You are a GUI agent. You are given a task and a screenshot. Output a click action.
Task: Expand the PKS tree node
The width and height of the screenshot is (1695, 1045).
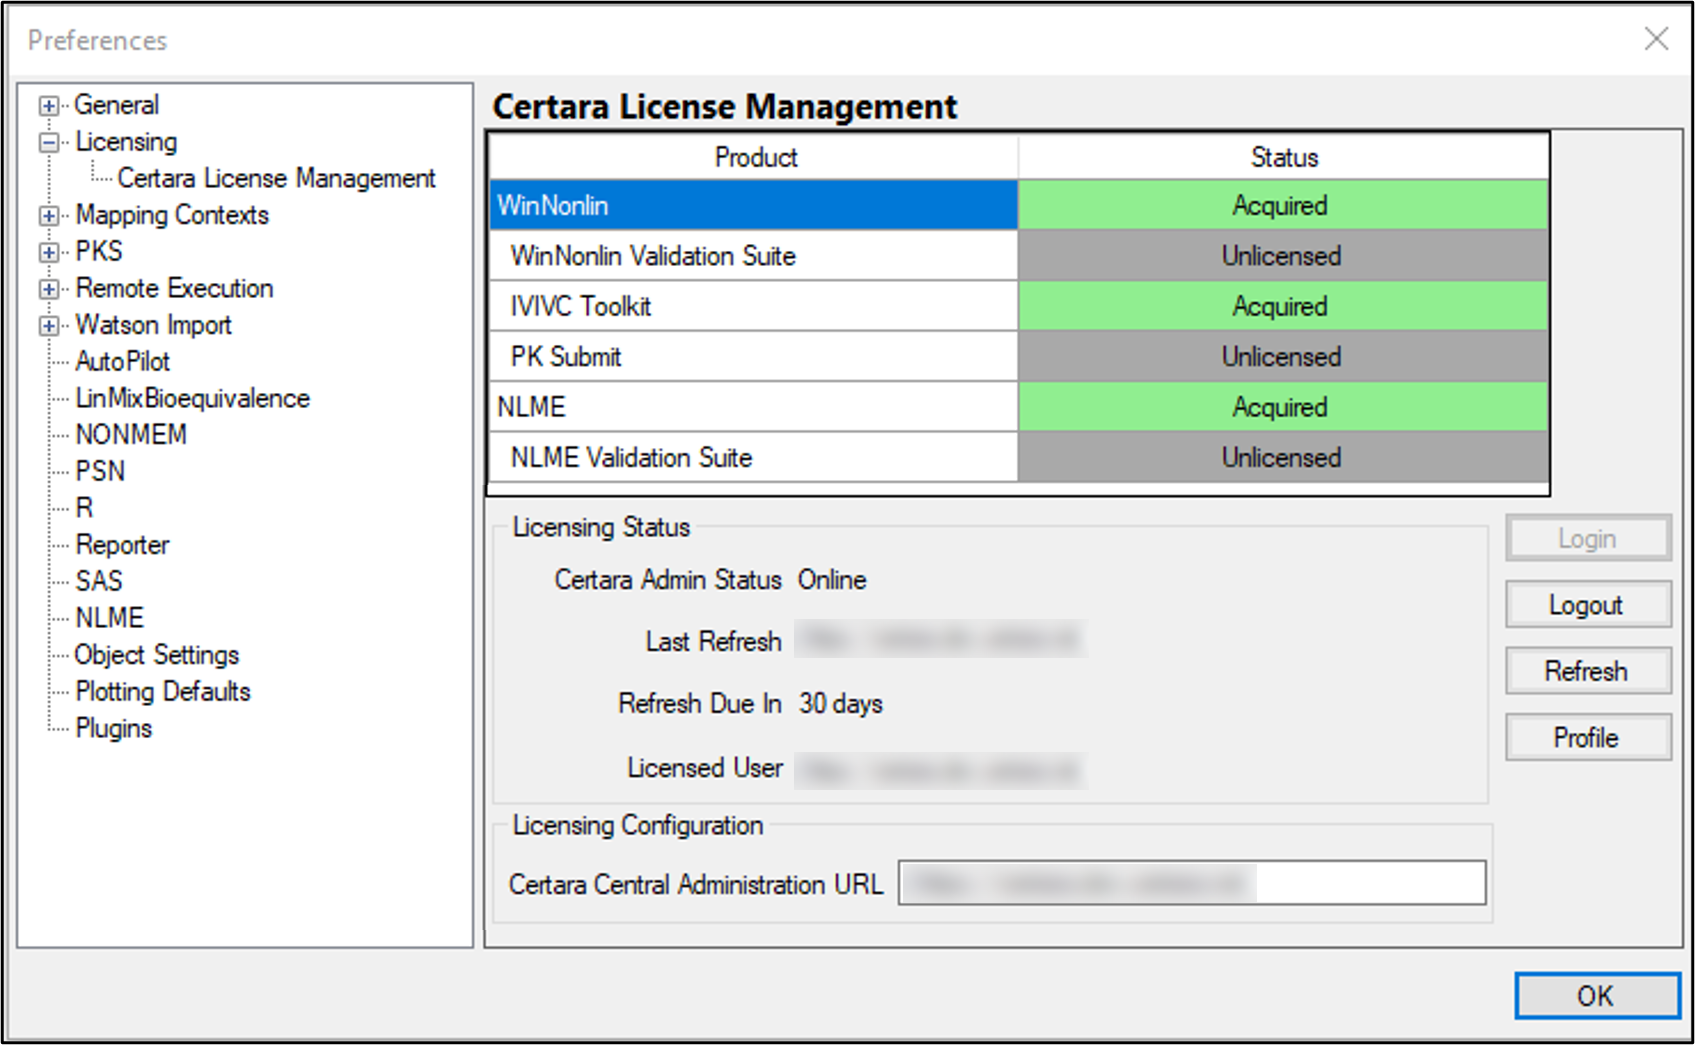coord(47,252)
